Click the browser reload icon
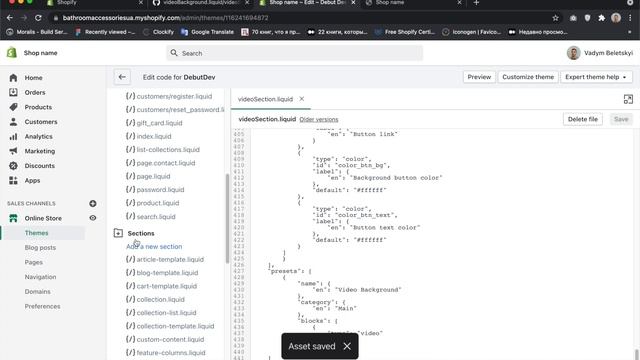 tap(38, 18)
